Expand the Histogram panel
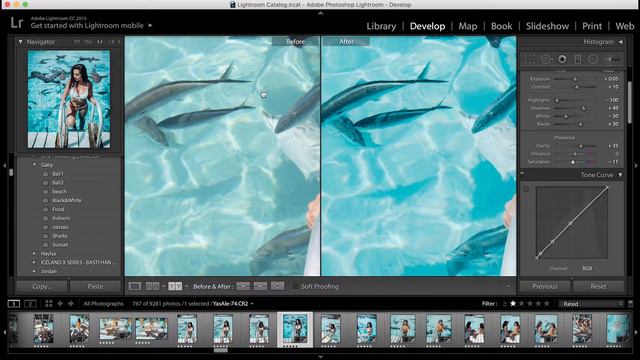This screenshot has height=360, width=640. click(621, 42)
